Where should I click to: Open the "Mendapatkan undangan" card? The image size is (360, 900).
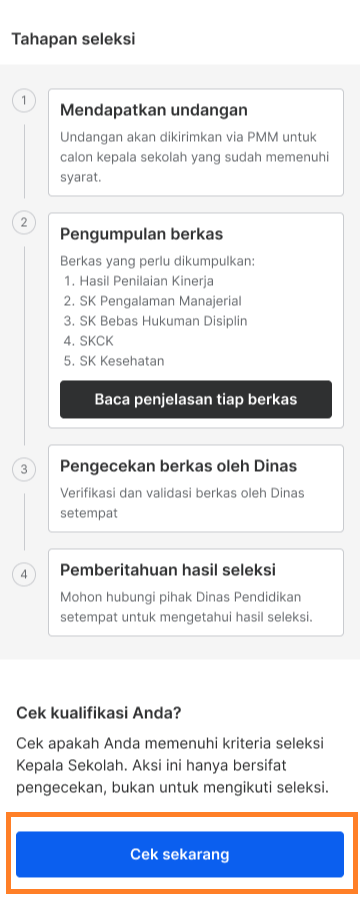196,142
